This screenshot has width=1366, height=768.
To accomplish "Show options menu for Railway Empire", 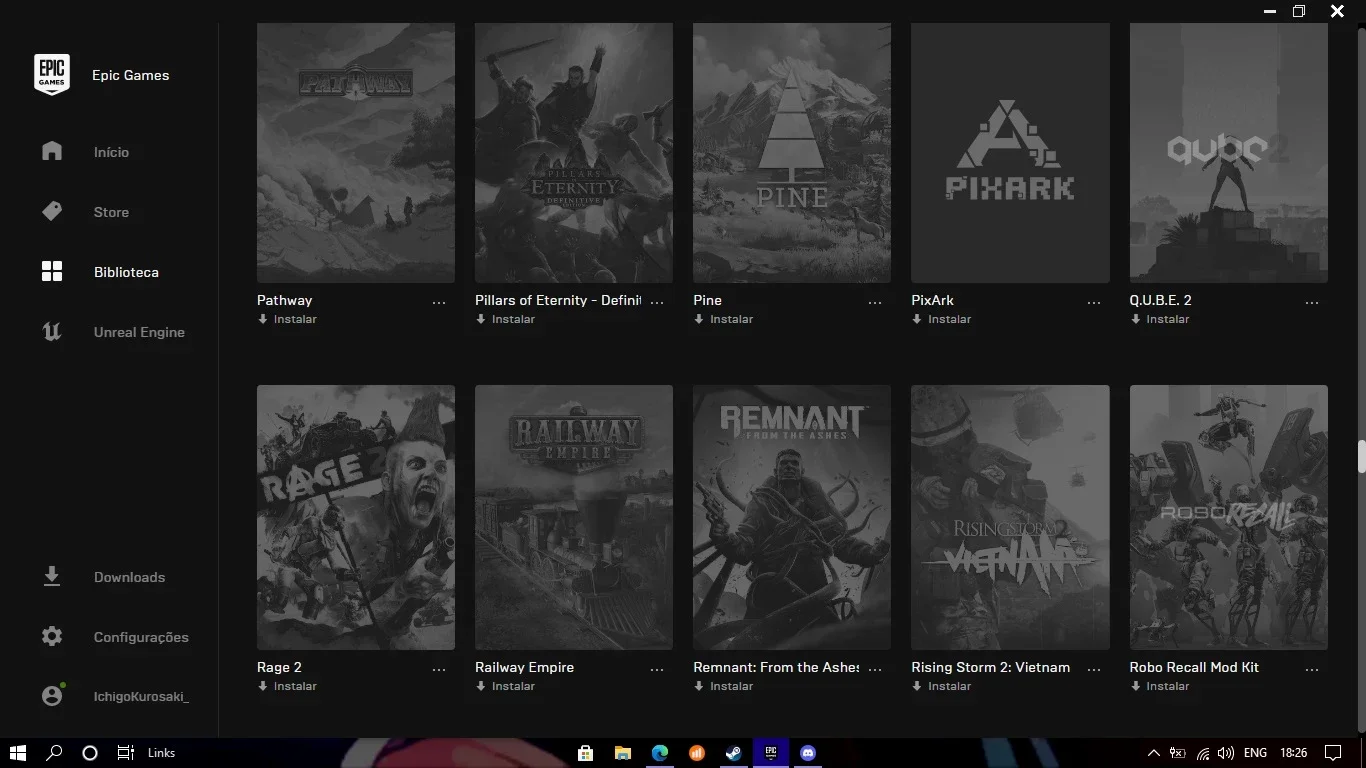I will click(657, 669).
